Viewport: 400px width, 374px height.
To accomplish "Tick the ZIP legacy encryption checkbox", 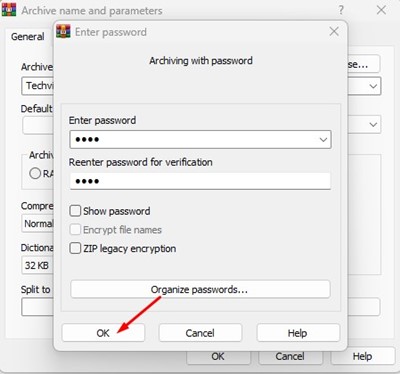I will pyautogui.click(x=75, y=248).
